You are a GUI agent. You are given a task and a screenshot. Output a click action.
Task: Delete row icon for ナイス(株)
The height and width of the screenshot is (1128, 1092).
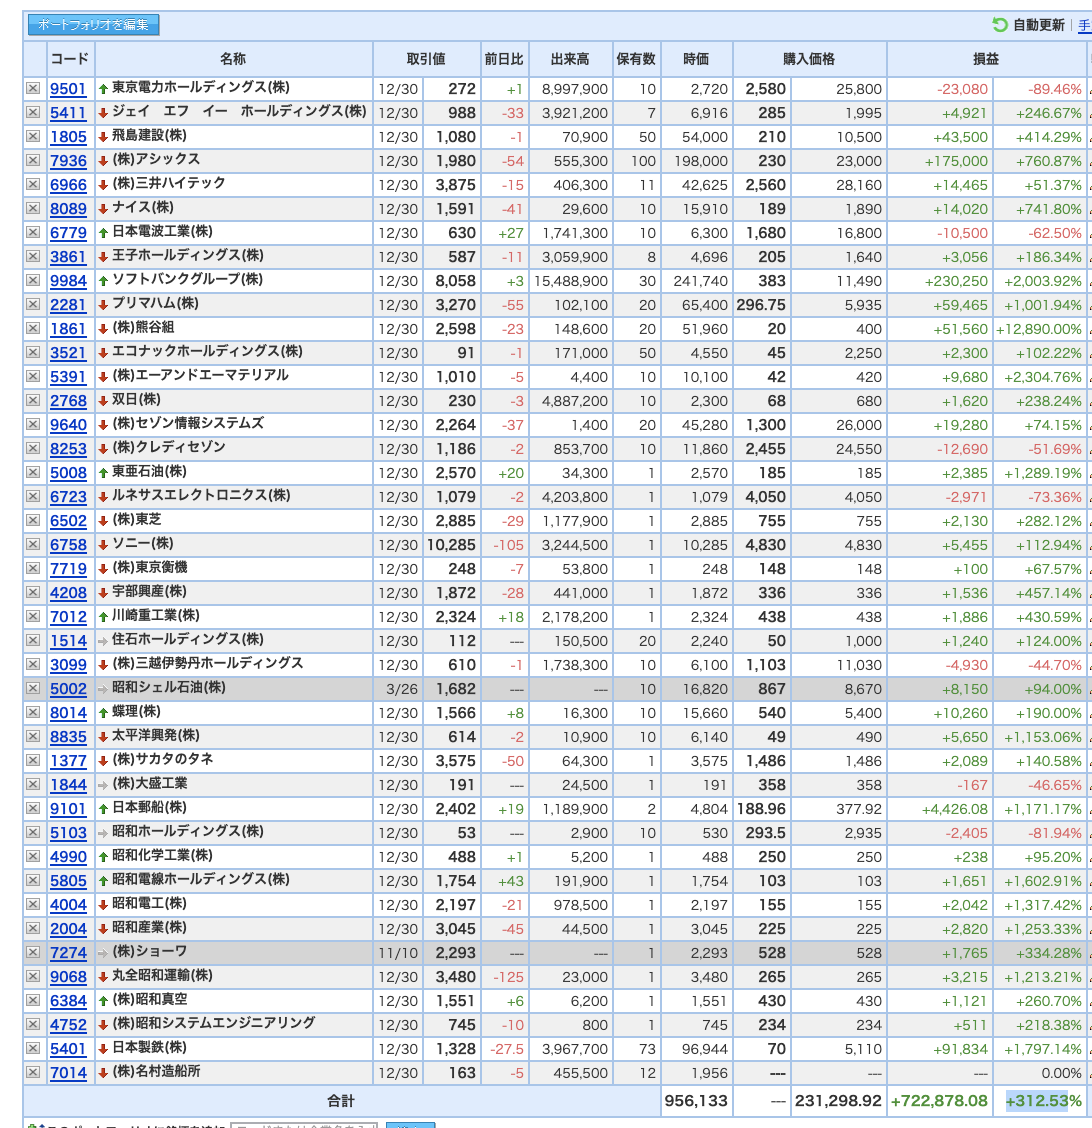(33, 208)
